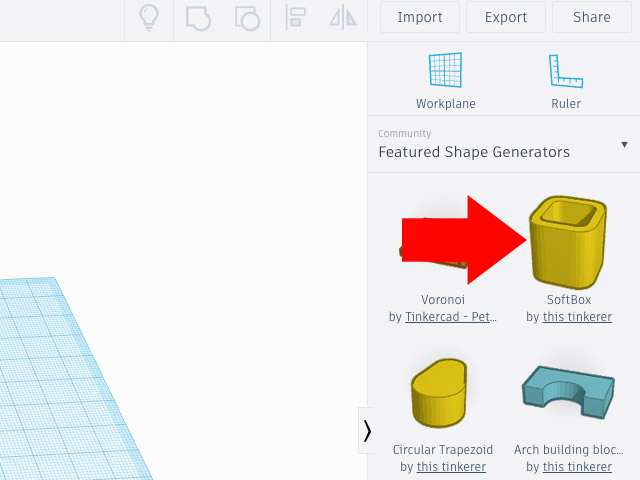The image size is (640, 480).
Task: Select the Ruler tool
Action: 565,81
